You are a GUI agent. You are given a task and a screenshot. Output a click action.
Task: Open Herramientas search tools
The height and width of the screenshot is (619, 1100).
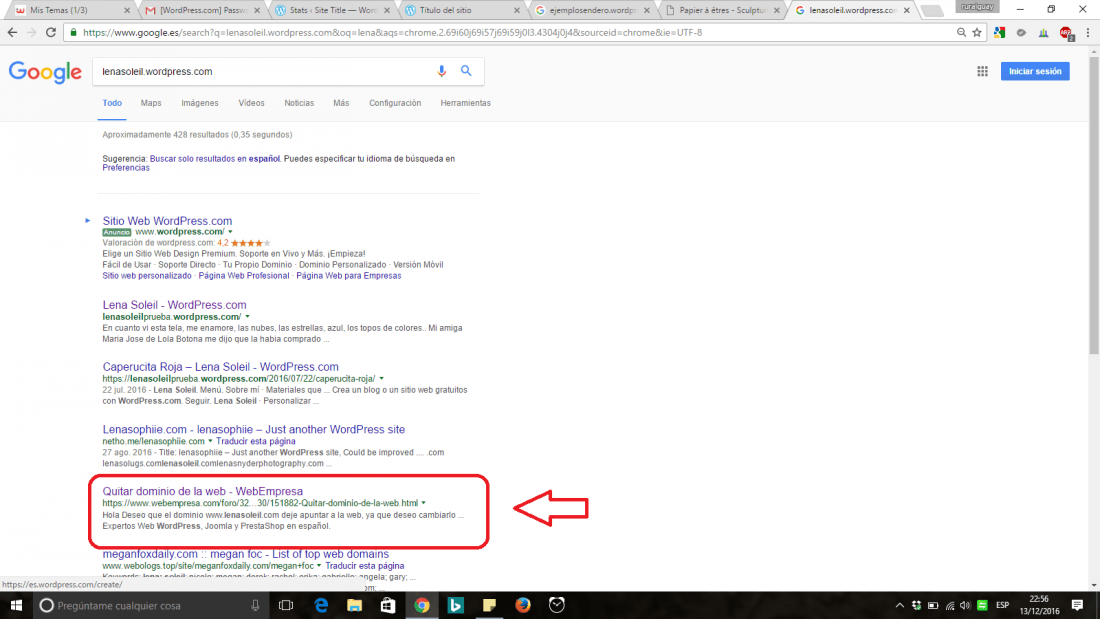pyautogui.click(x=465, y=103)
